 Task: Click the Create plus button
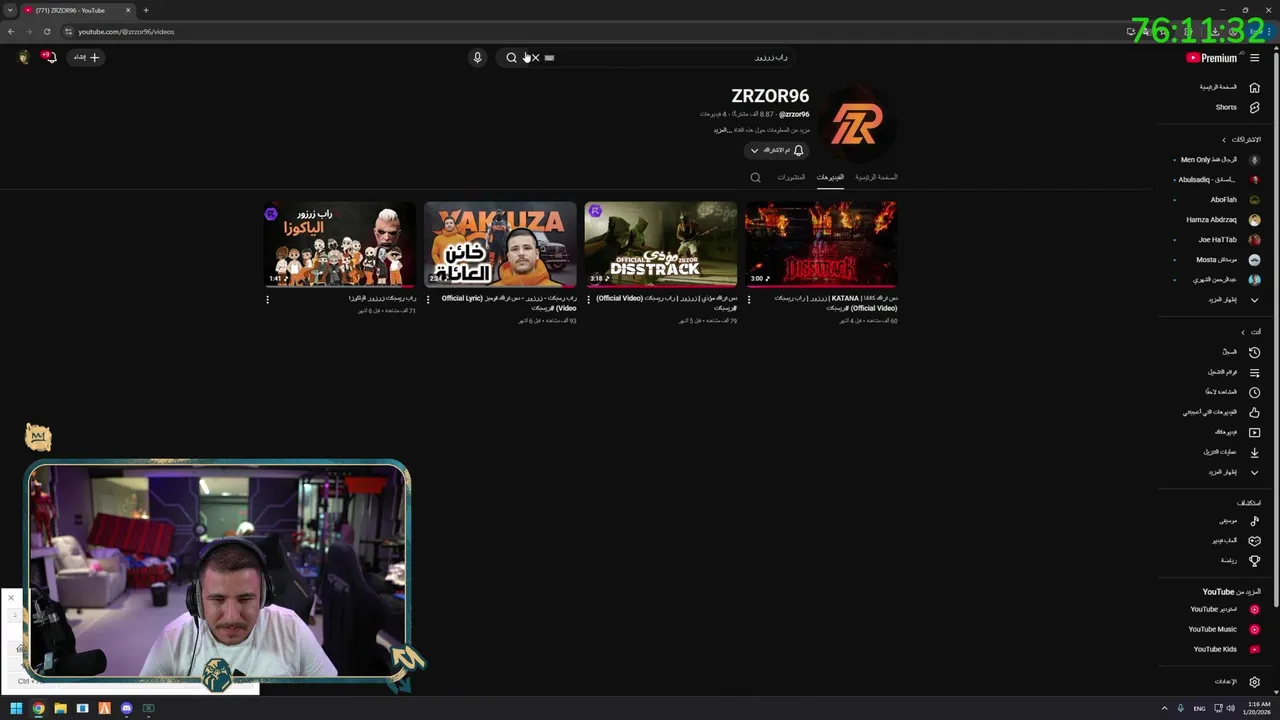point(87,57)
